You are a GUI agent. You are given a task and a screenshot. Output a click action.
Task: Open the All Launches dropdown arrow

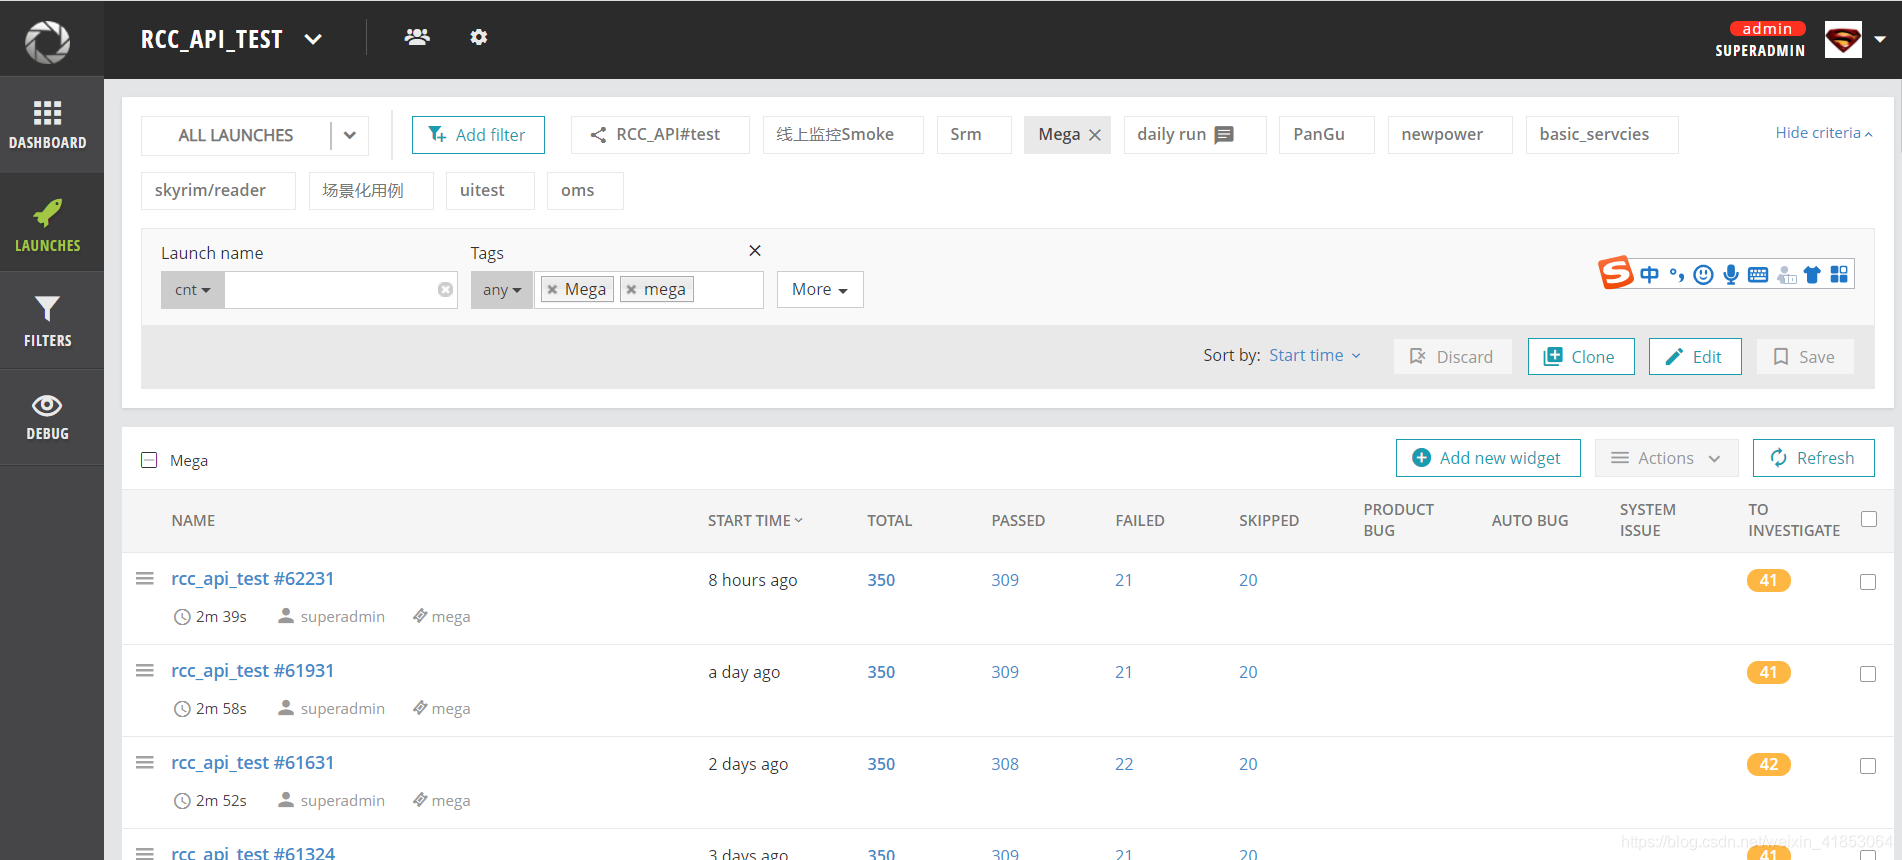(350, 135)
